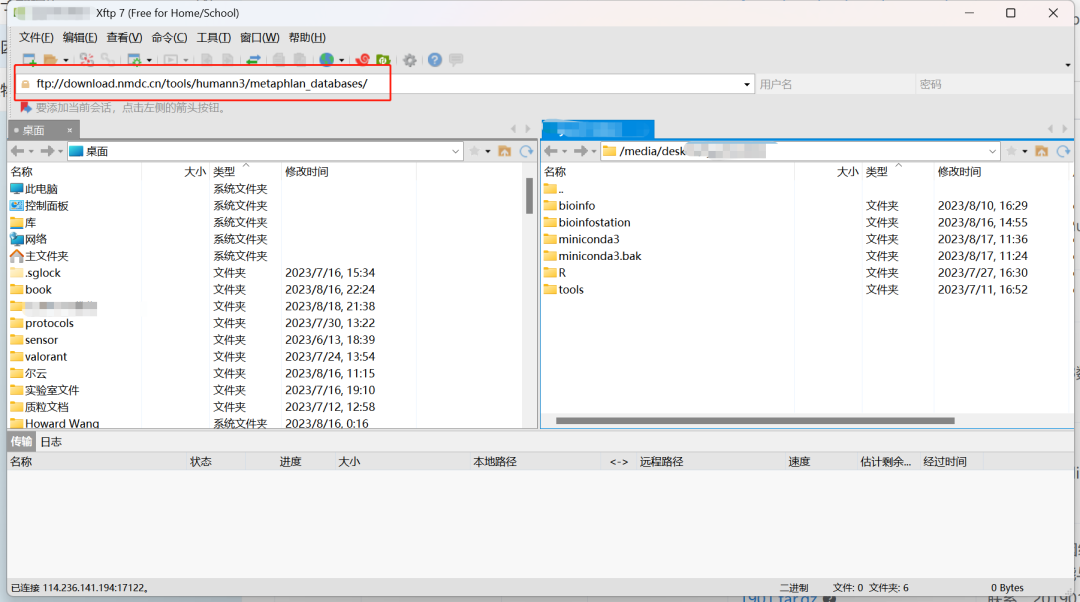Go to remote home folder icon

1041,151
